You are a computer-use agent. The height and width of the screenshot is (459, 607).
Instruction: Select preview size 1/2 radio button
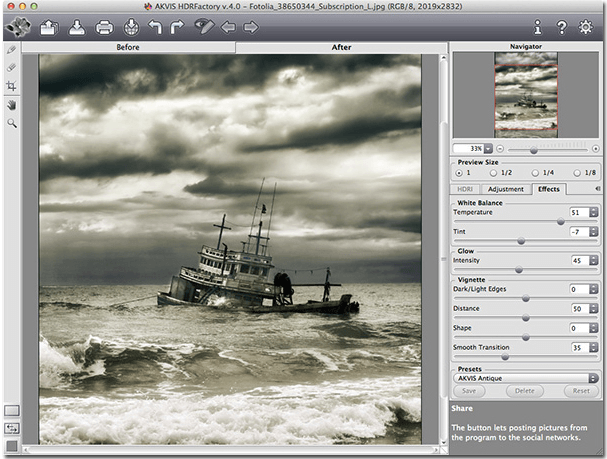coord(493,173)
